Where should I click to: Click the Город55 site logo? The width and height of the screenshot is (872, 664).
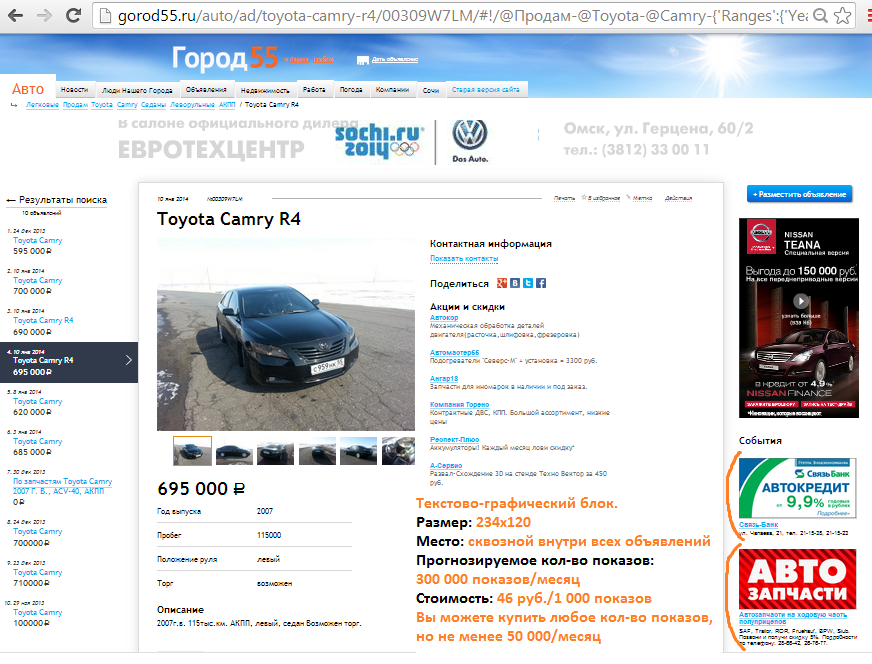(x=225, y=58)
